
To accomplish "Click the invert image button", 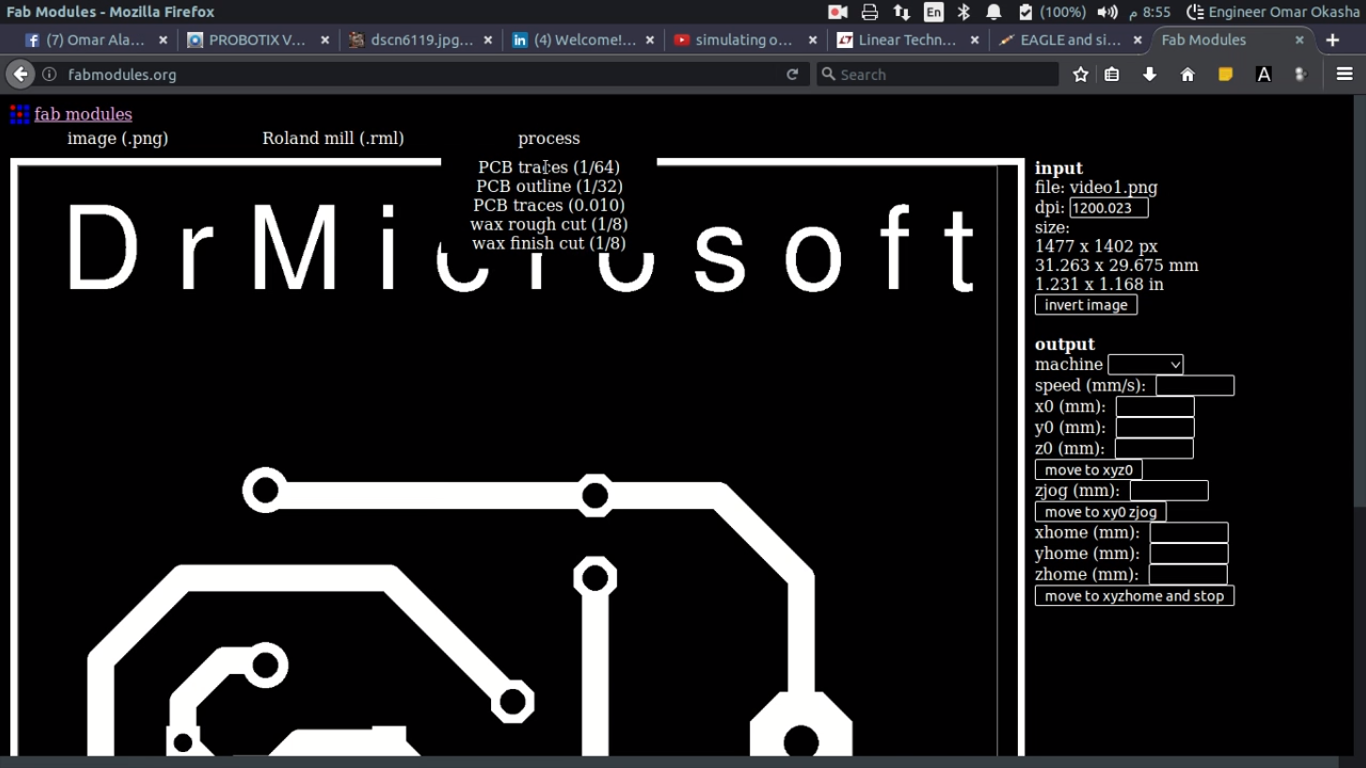I will pyautogui.click(x=1086, y=305).
